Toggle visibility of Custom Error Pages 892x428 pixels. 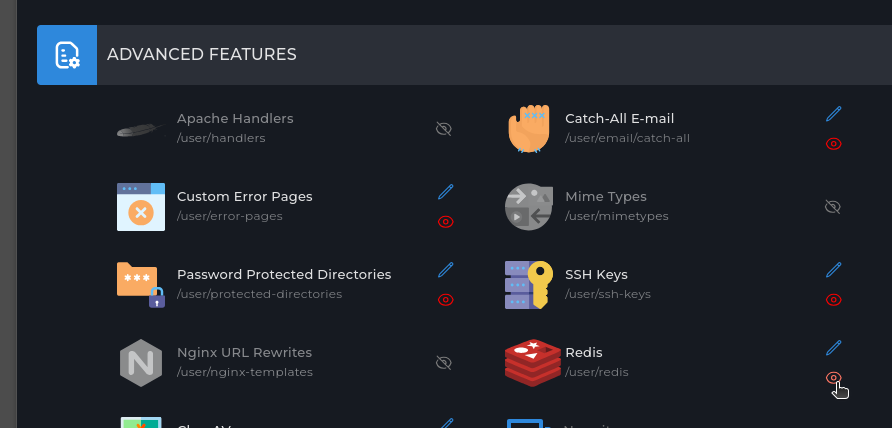pyautogui.click(x=446, y=222)
